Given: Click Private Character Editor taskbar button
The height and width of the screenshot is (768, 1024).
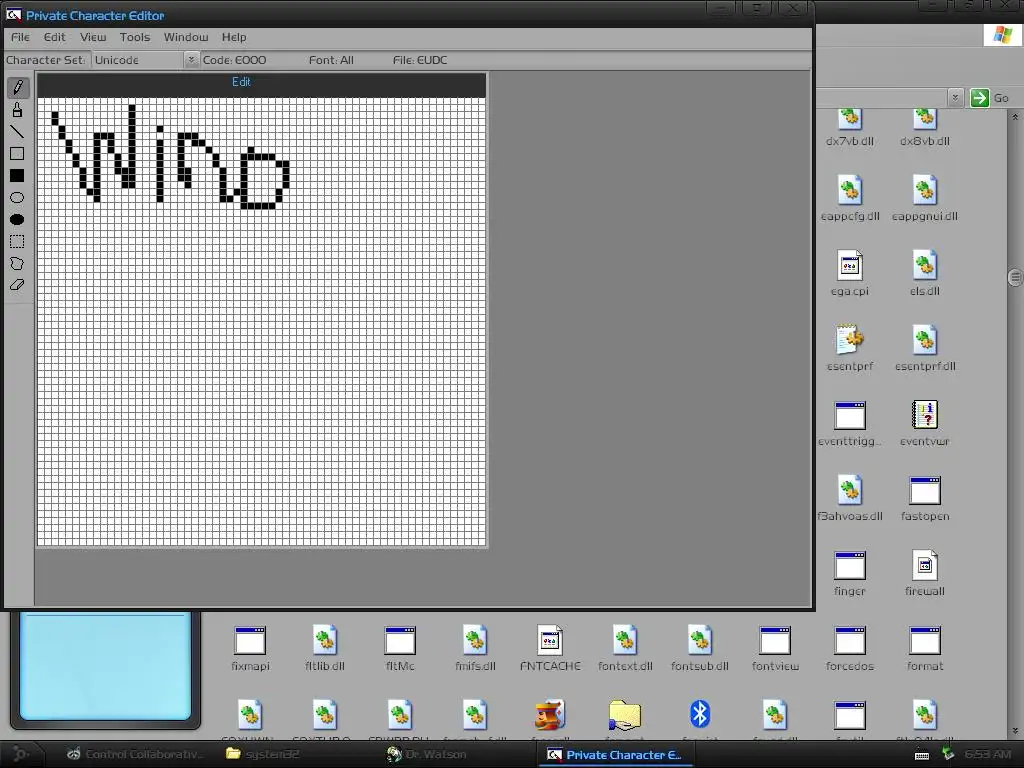Looking at the screenshot, I should click(615, 755).
